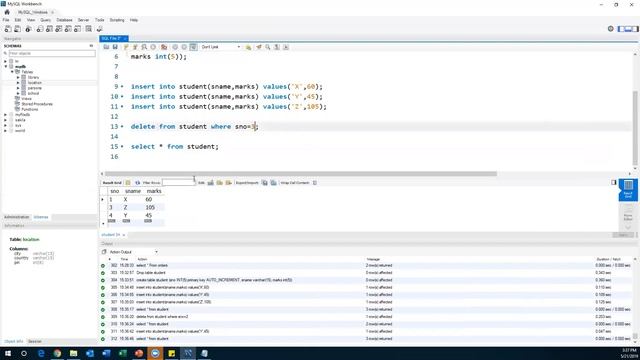This screenshot has width=640, height=360.
Task: Open the row limit dropdown
Action: tap(221, 47)
